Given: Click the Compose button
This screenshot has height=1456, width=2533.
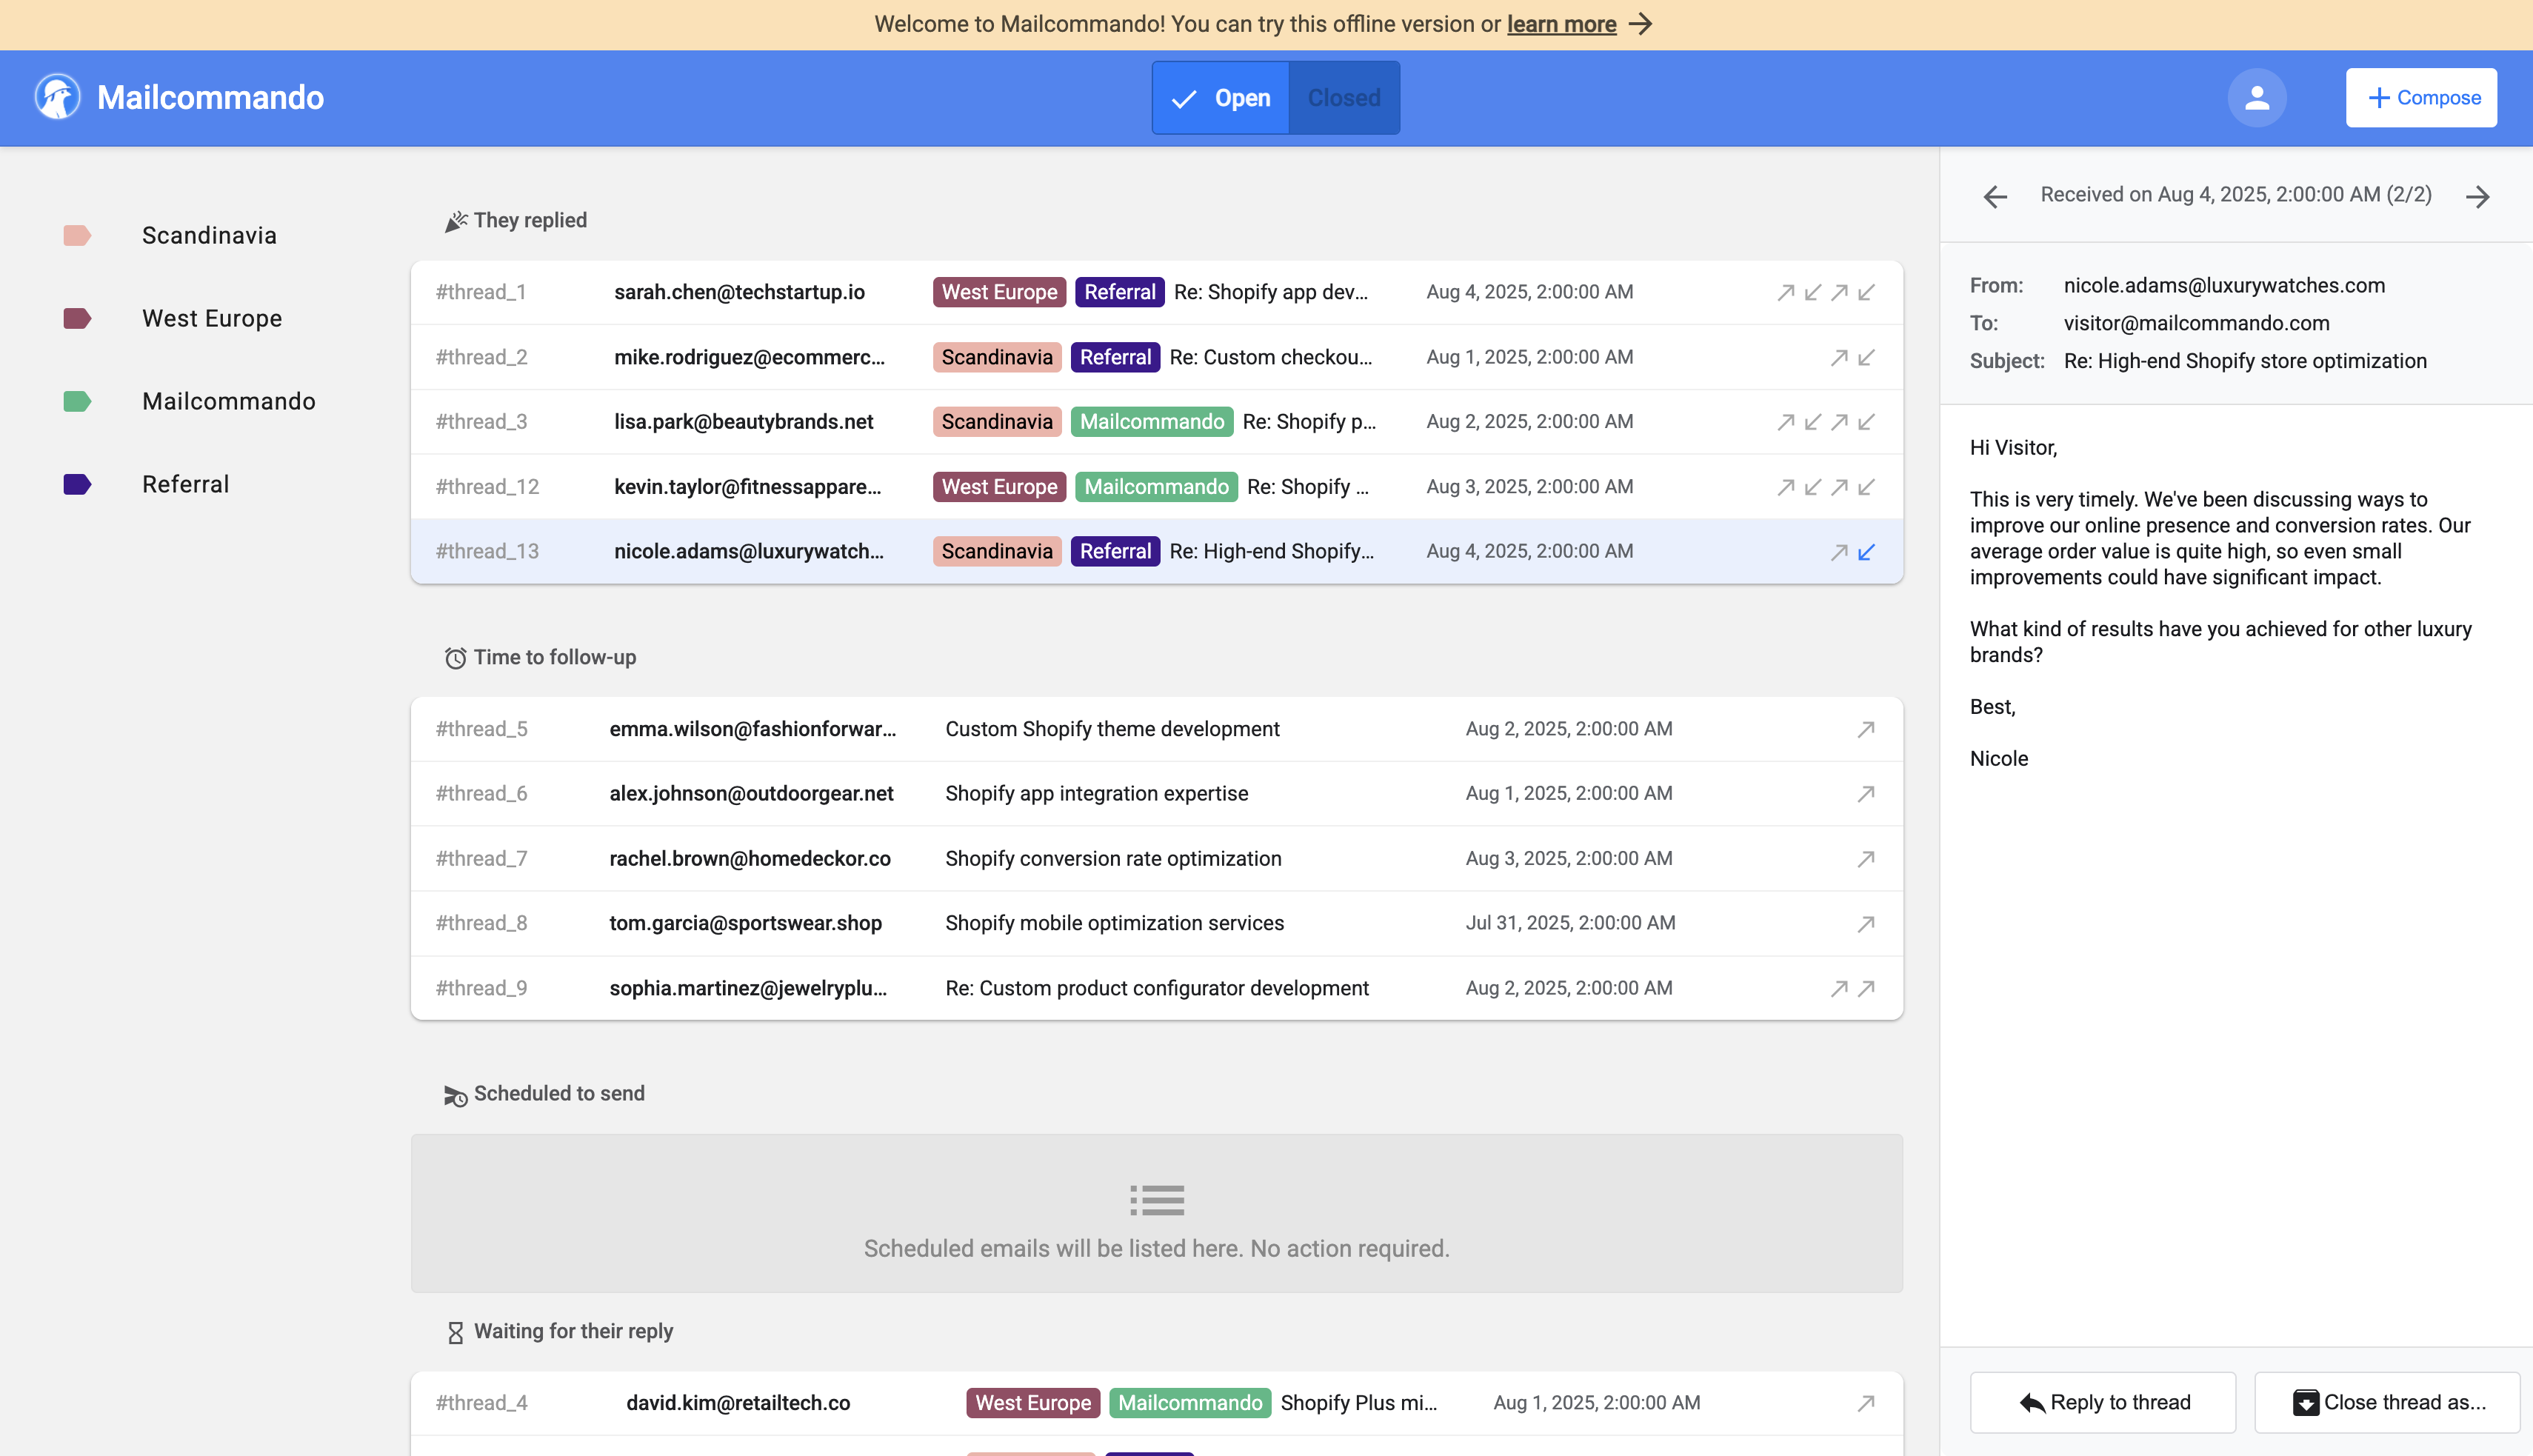Looking at the screenshot, I should click(2421, 98).
